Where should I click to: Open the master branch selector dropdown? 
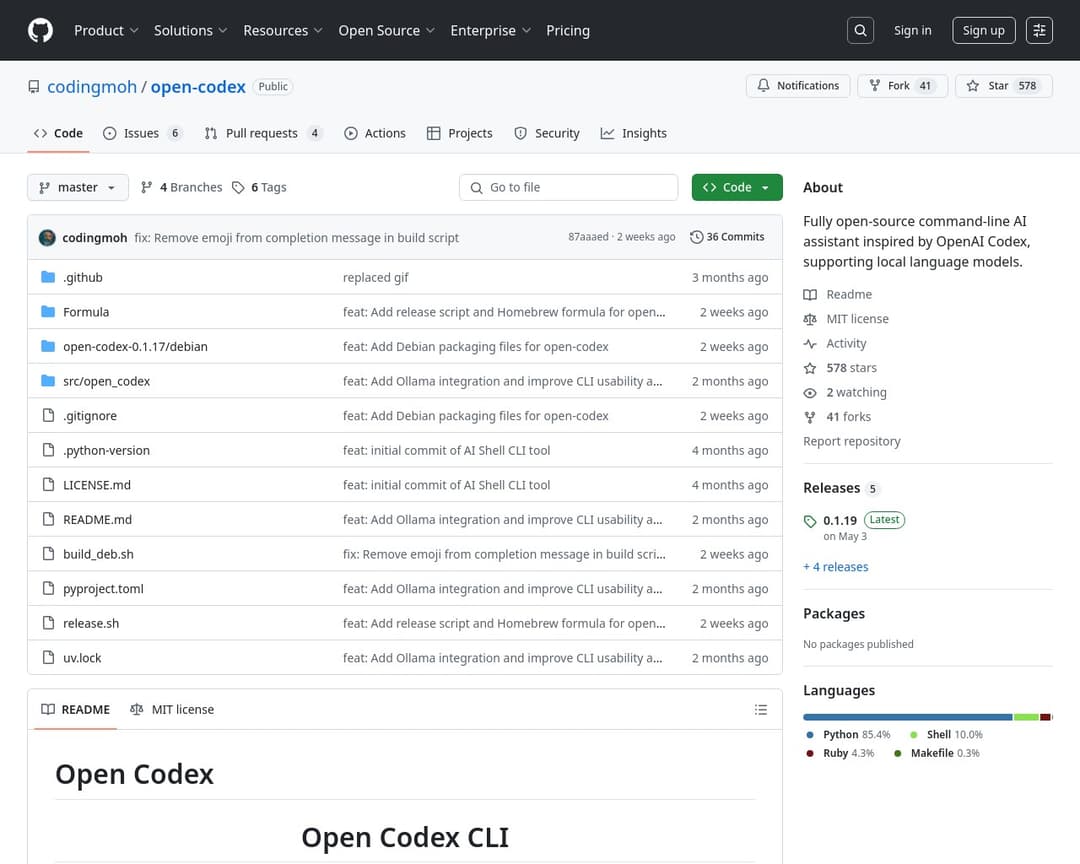[x=78, y=187]
